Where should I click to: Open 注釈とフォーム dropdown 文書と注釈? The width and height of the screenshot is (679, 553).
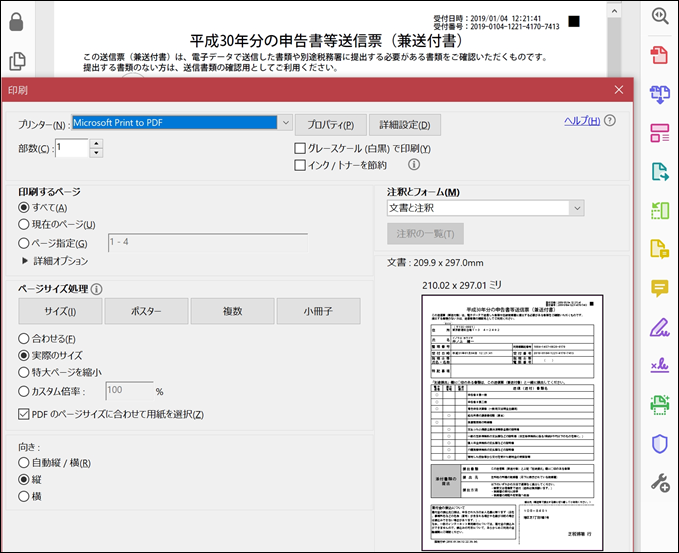[485, 208]
